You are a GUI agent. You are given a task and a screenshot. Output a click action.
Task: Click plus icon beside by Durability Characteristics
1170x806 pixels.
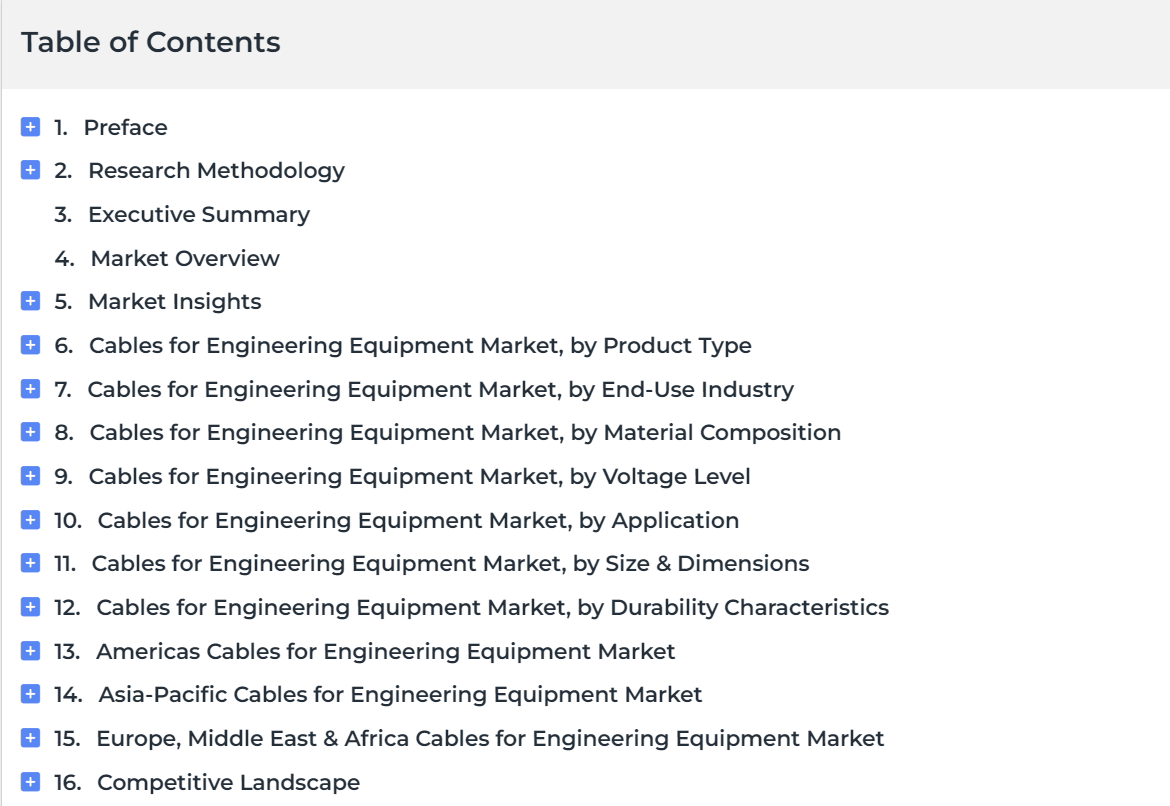pyautogui.click(x=31, y=607)
